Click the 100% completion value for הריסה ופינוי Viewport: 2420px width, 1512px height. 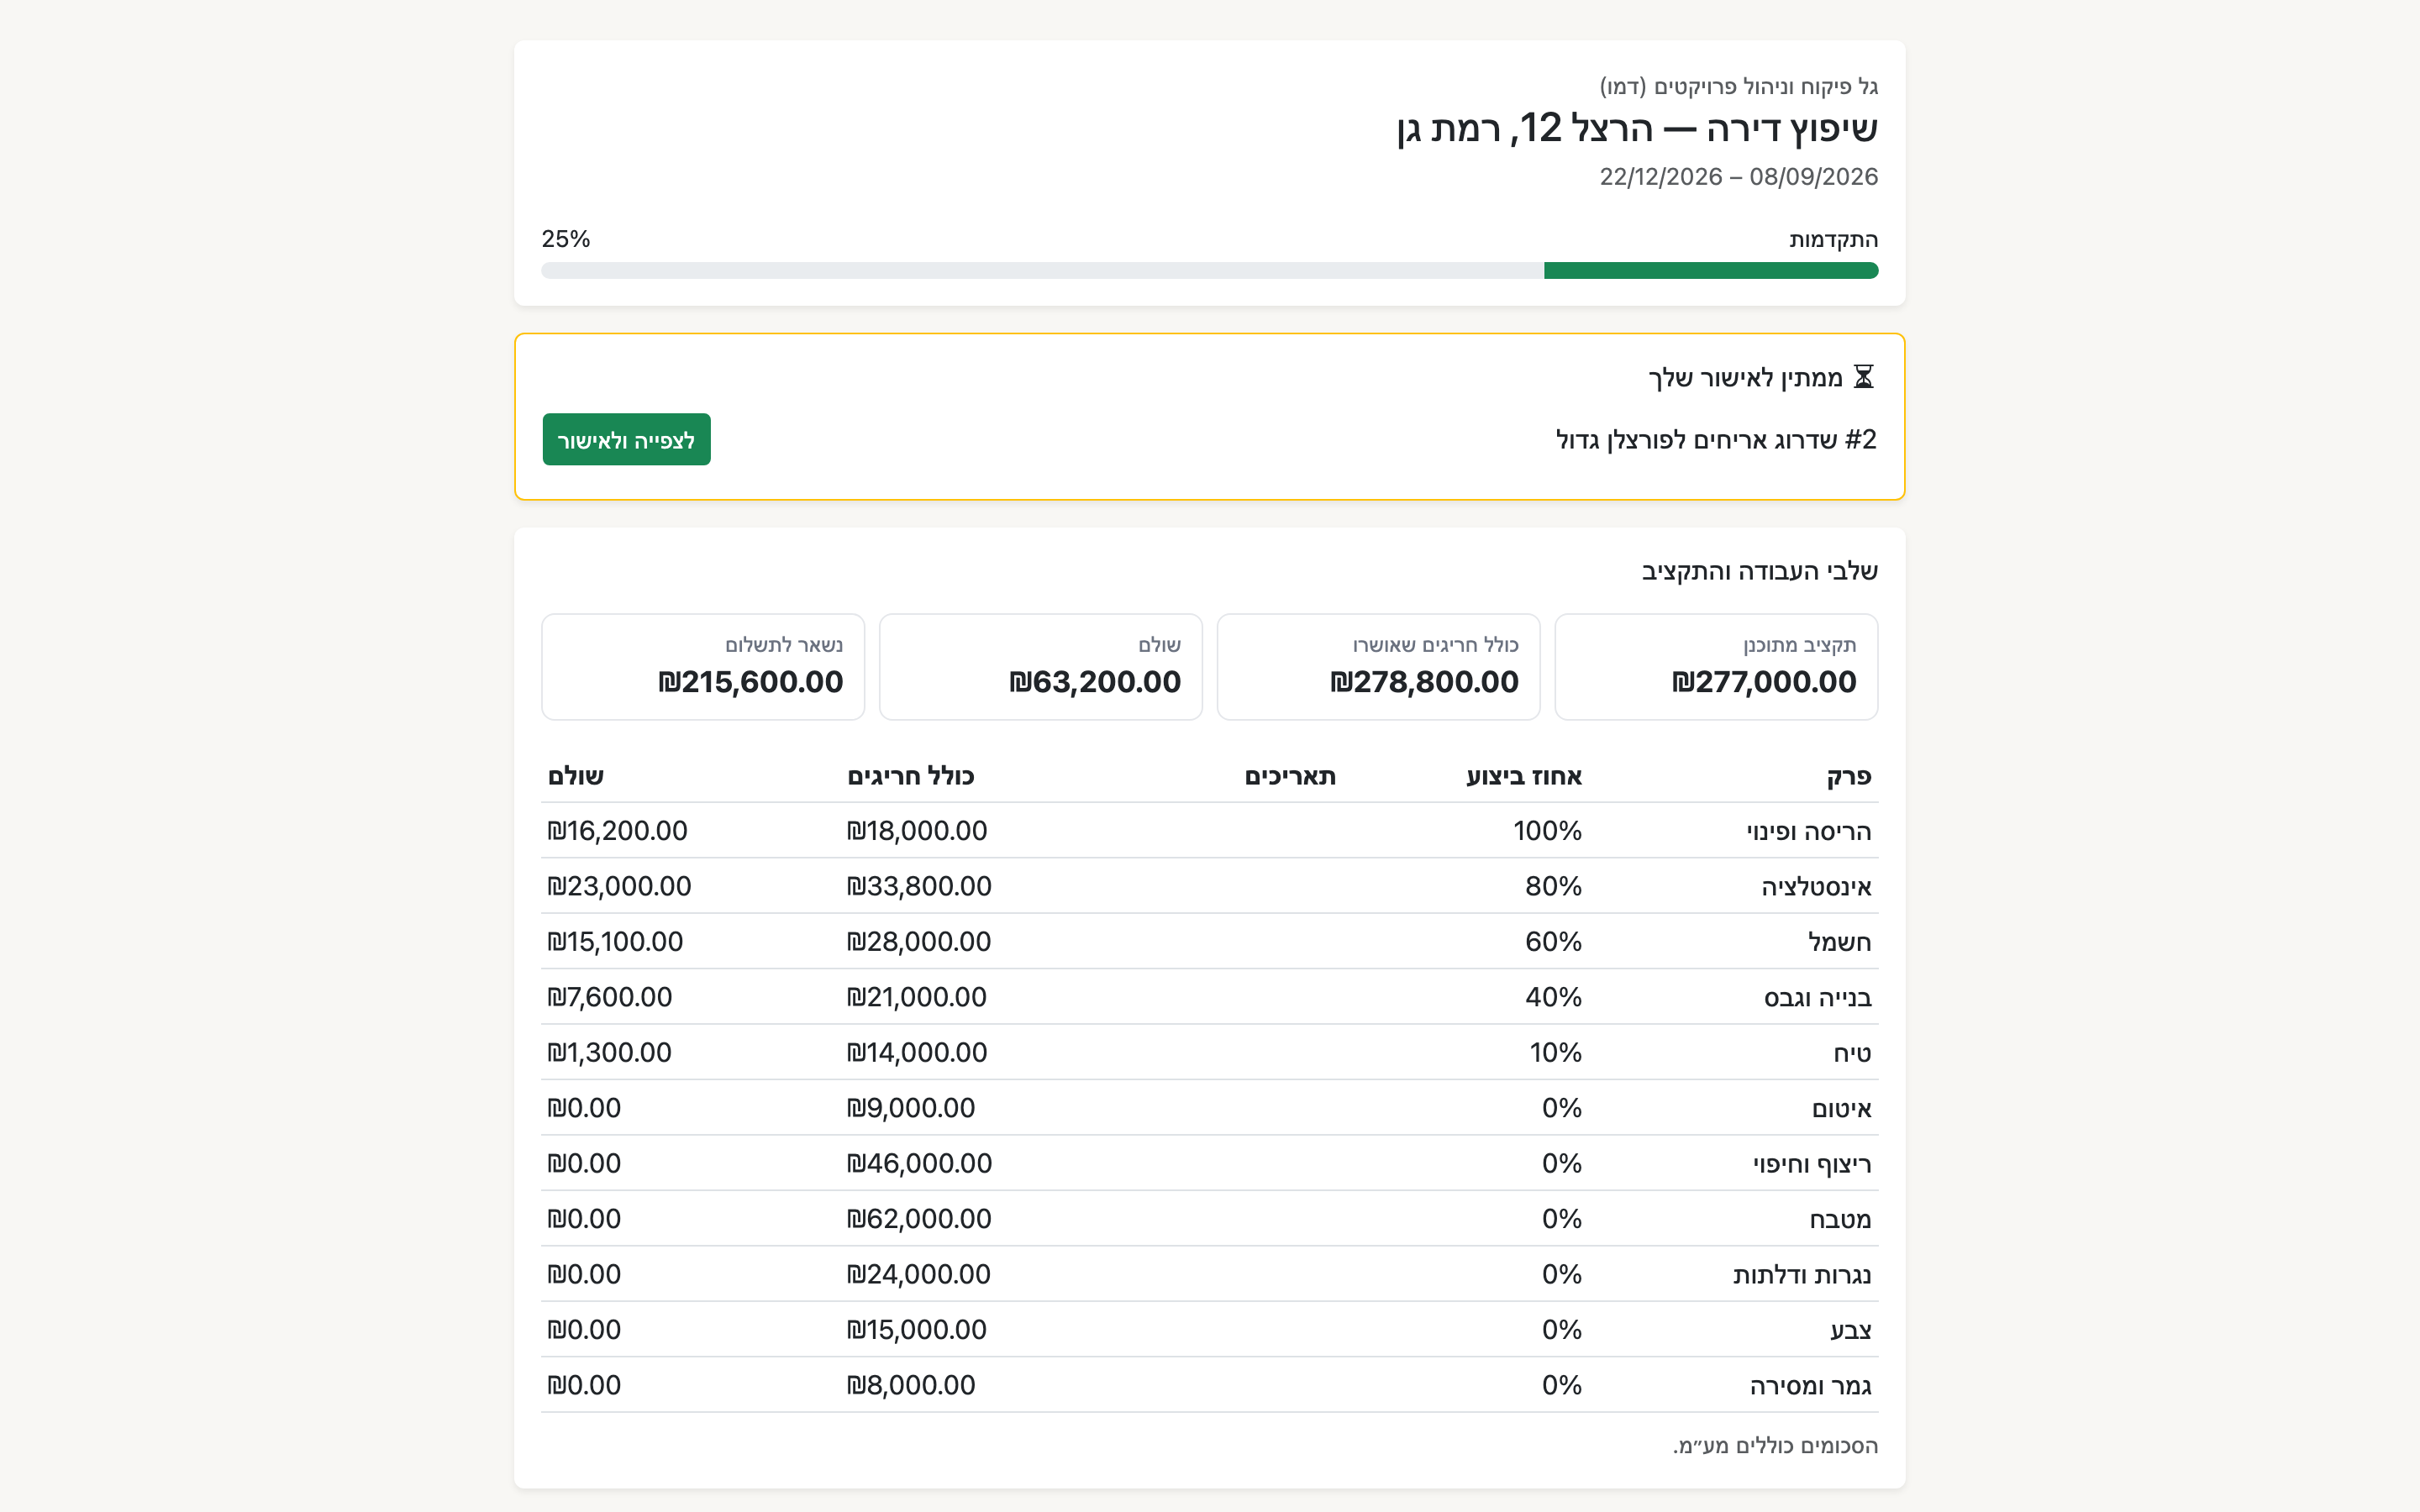[x=1547, y=831]
